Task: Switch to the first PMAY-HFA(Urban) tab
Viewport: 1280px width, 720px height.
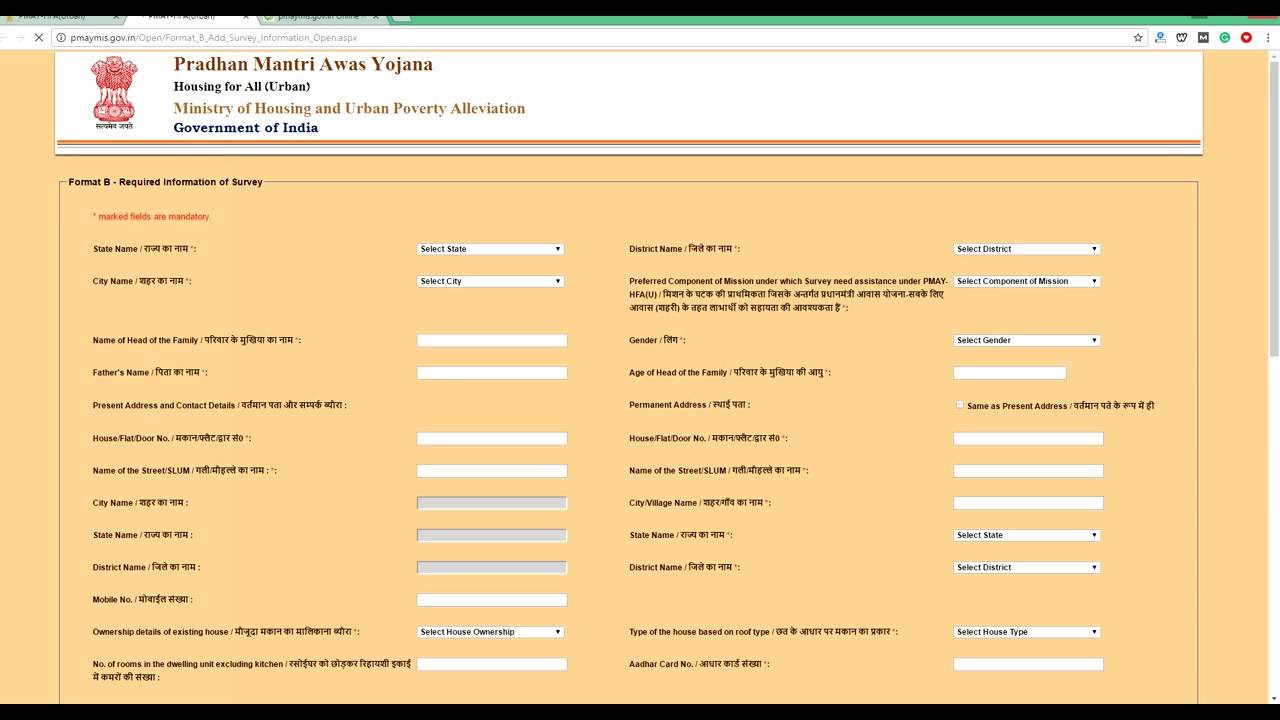Action: point(58,17)
